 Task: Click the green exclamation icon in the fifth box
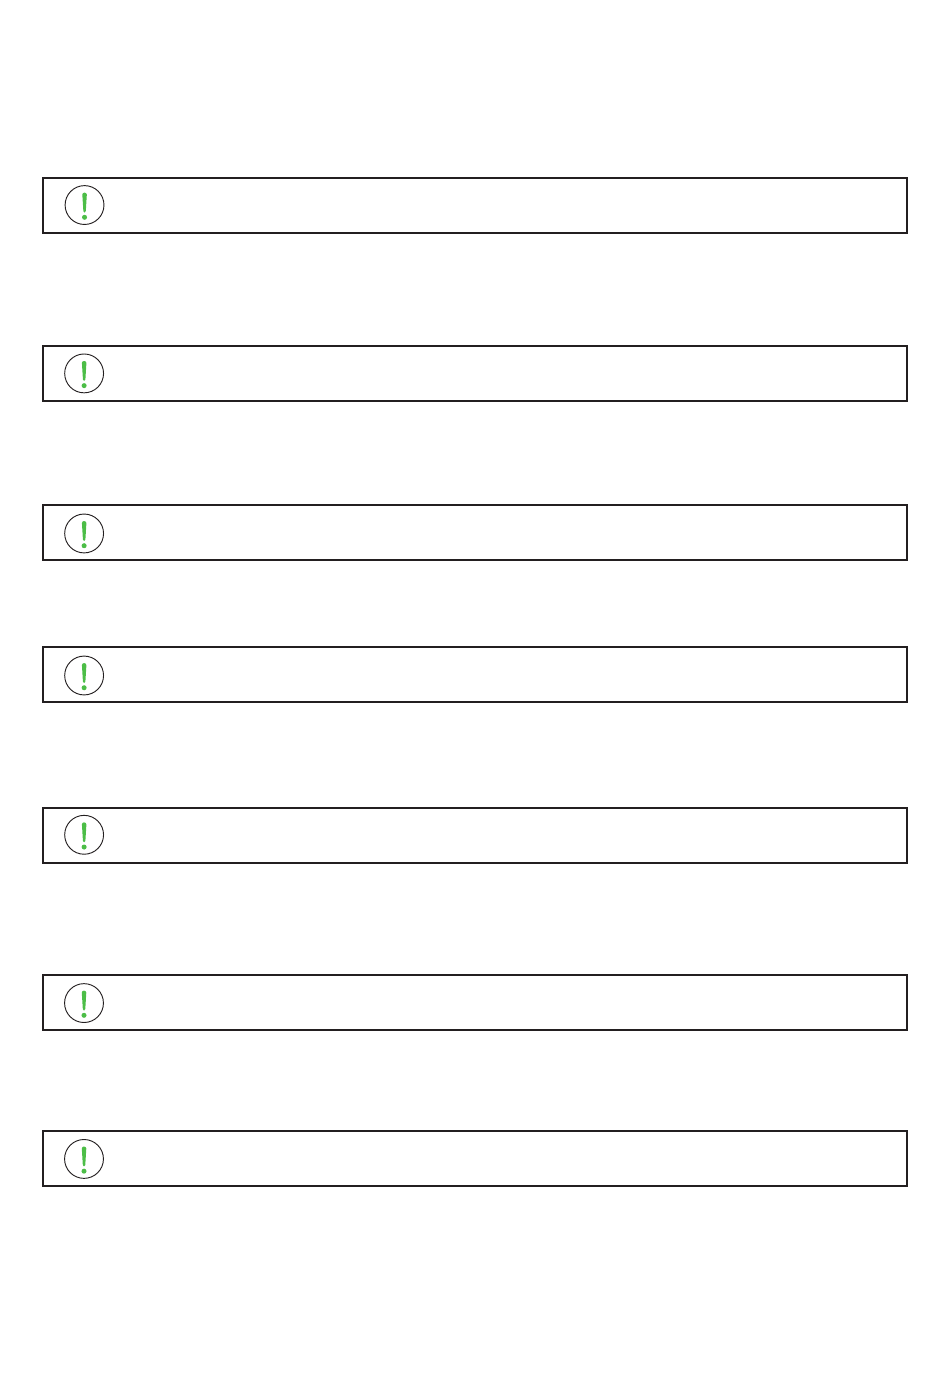coord(84,835)
